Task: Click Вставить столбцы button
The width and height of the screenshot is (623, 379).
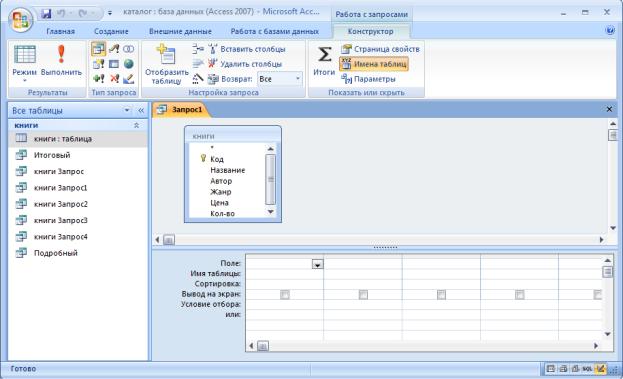Action: [x=247, y=49]
